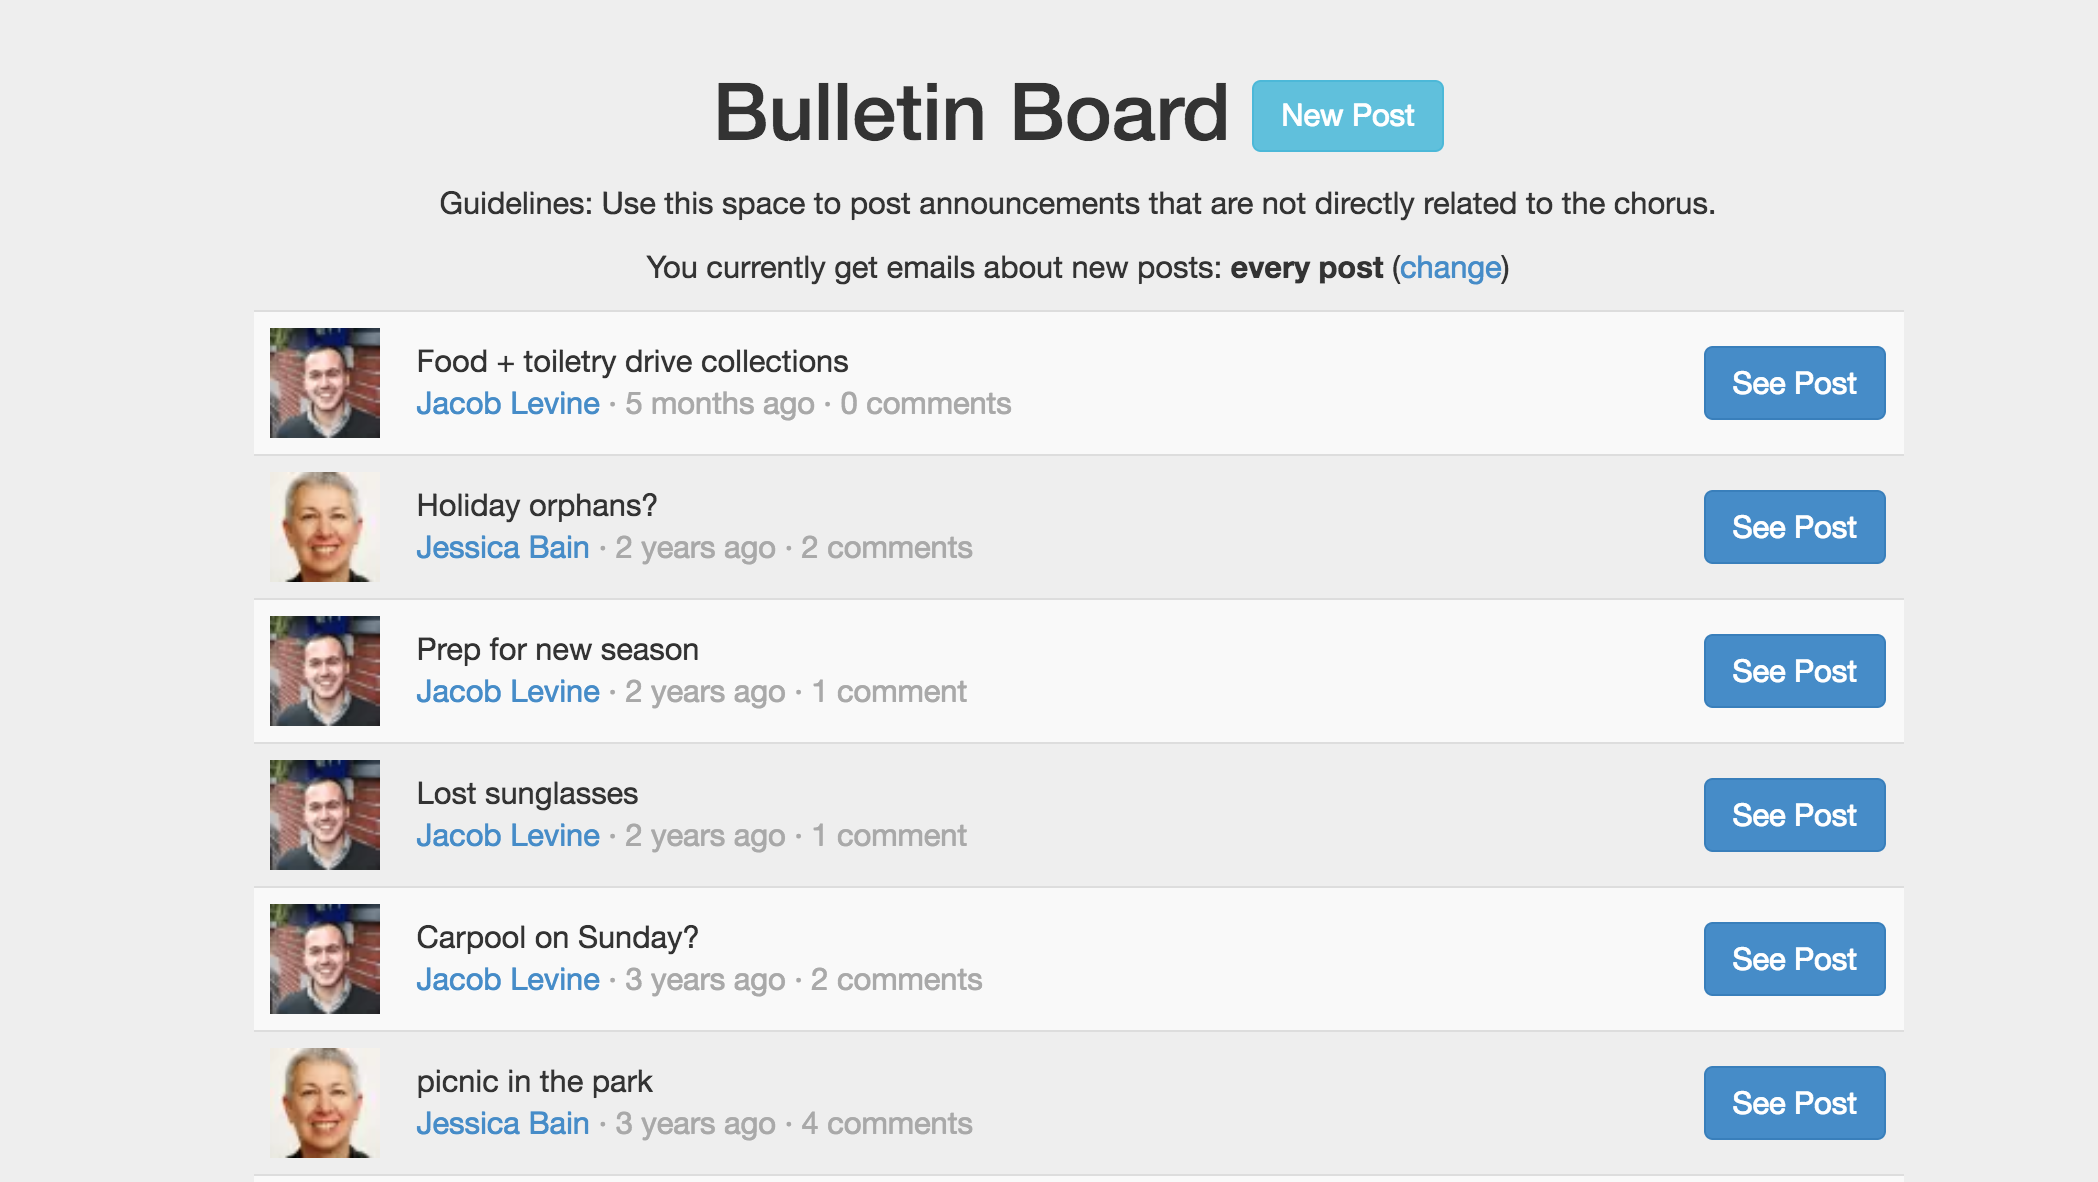Image resolution: width=2098 pixels, height=1182 pixels.
Task: Click See Post for Holiday orphans
Action: click(x=1794, y=527)
